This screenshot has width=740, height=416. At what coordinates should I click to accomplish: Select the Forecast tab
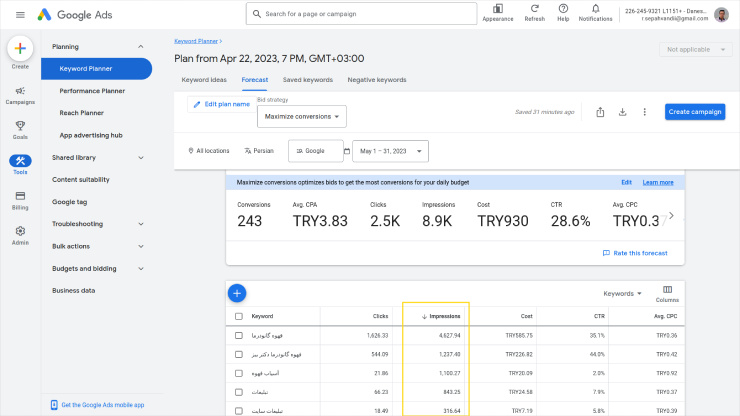pos(255,80)
